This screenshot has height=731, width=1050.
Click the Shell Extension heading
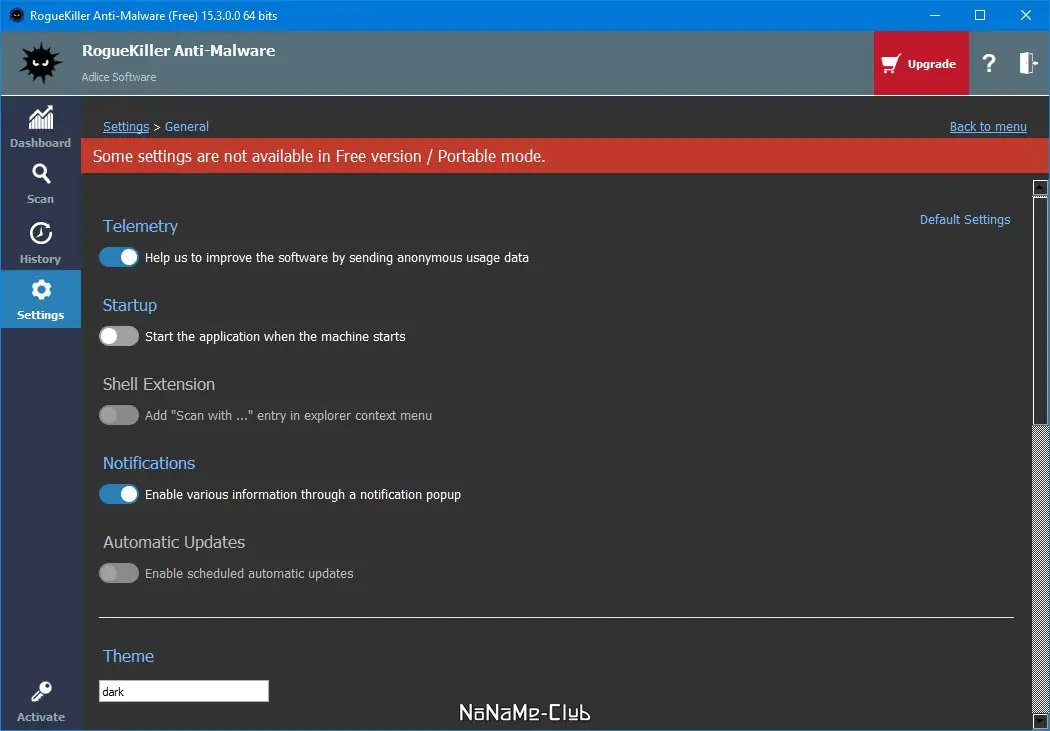pyautogui.click(x=159, y=384)
